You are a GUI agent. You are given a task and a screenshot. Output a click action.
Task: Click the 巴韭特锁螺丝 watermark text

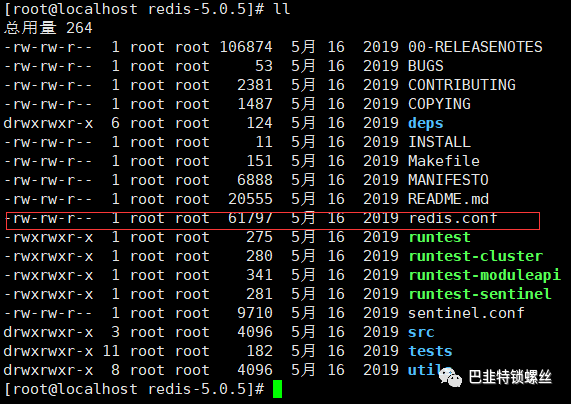coord(510,377)
